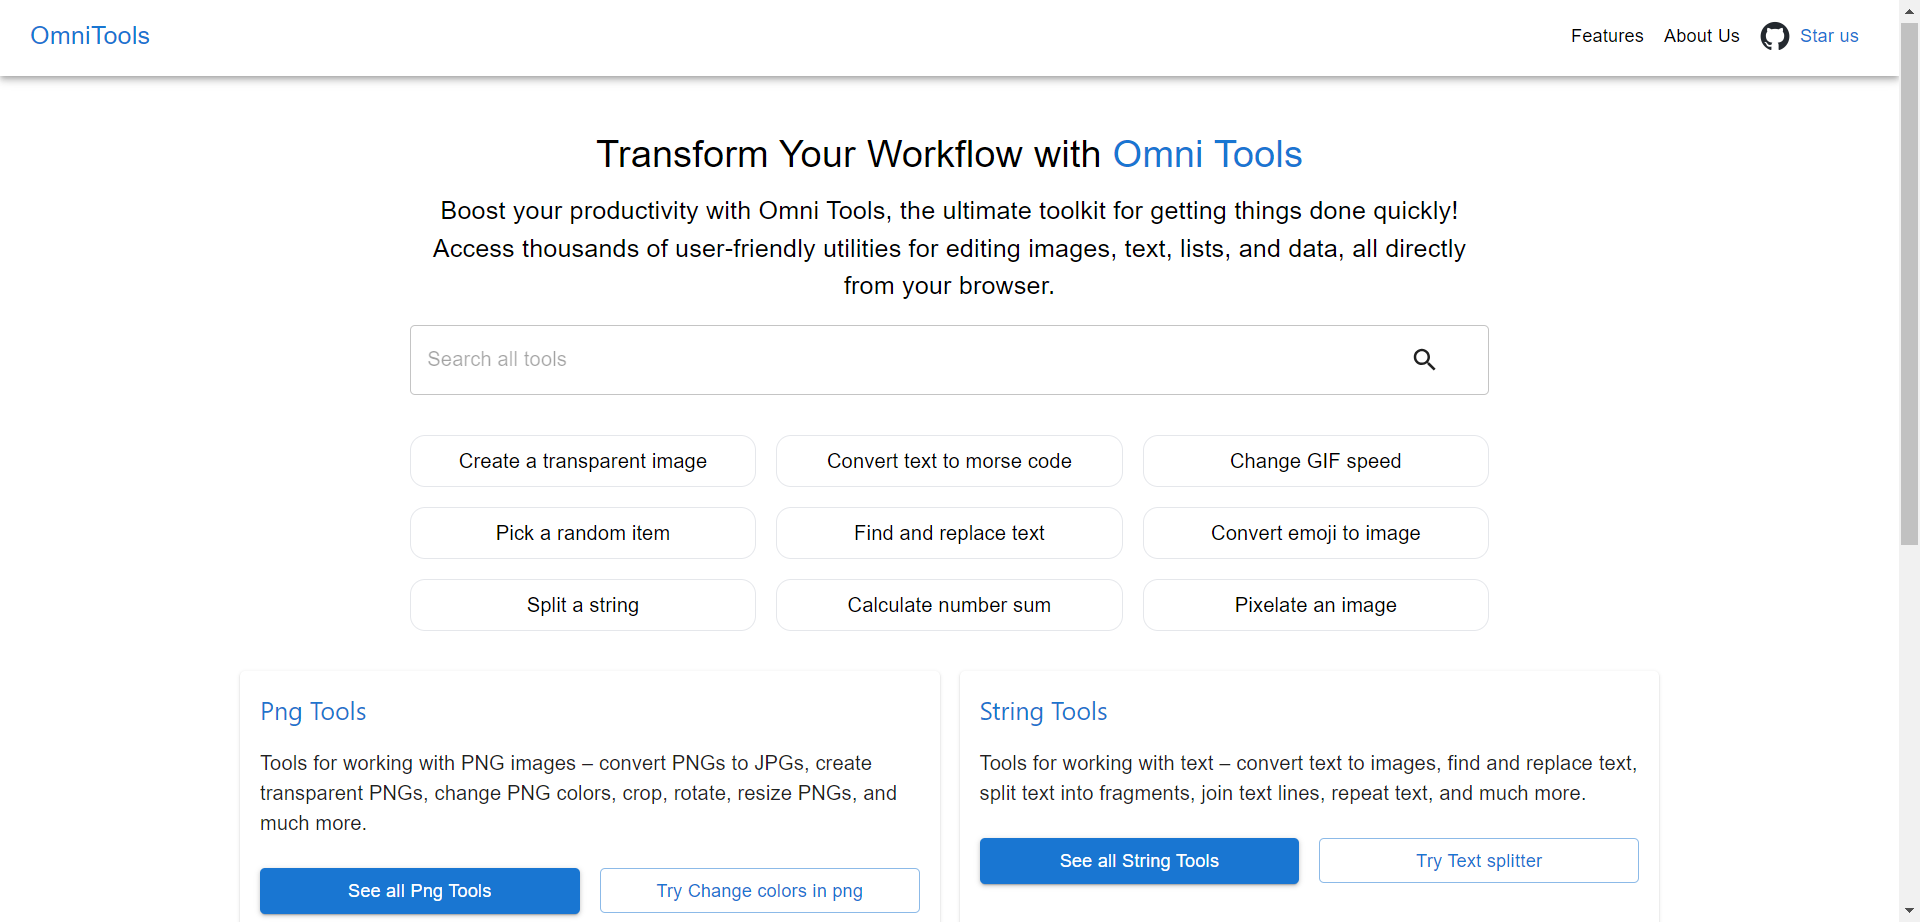Open the About Us menu item
The height and width of the screenshot is (922, 1920).
click(x=1701, y=36)
